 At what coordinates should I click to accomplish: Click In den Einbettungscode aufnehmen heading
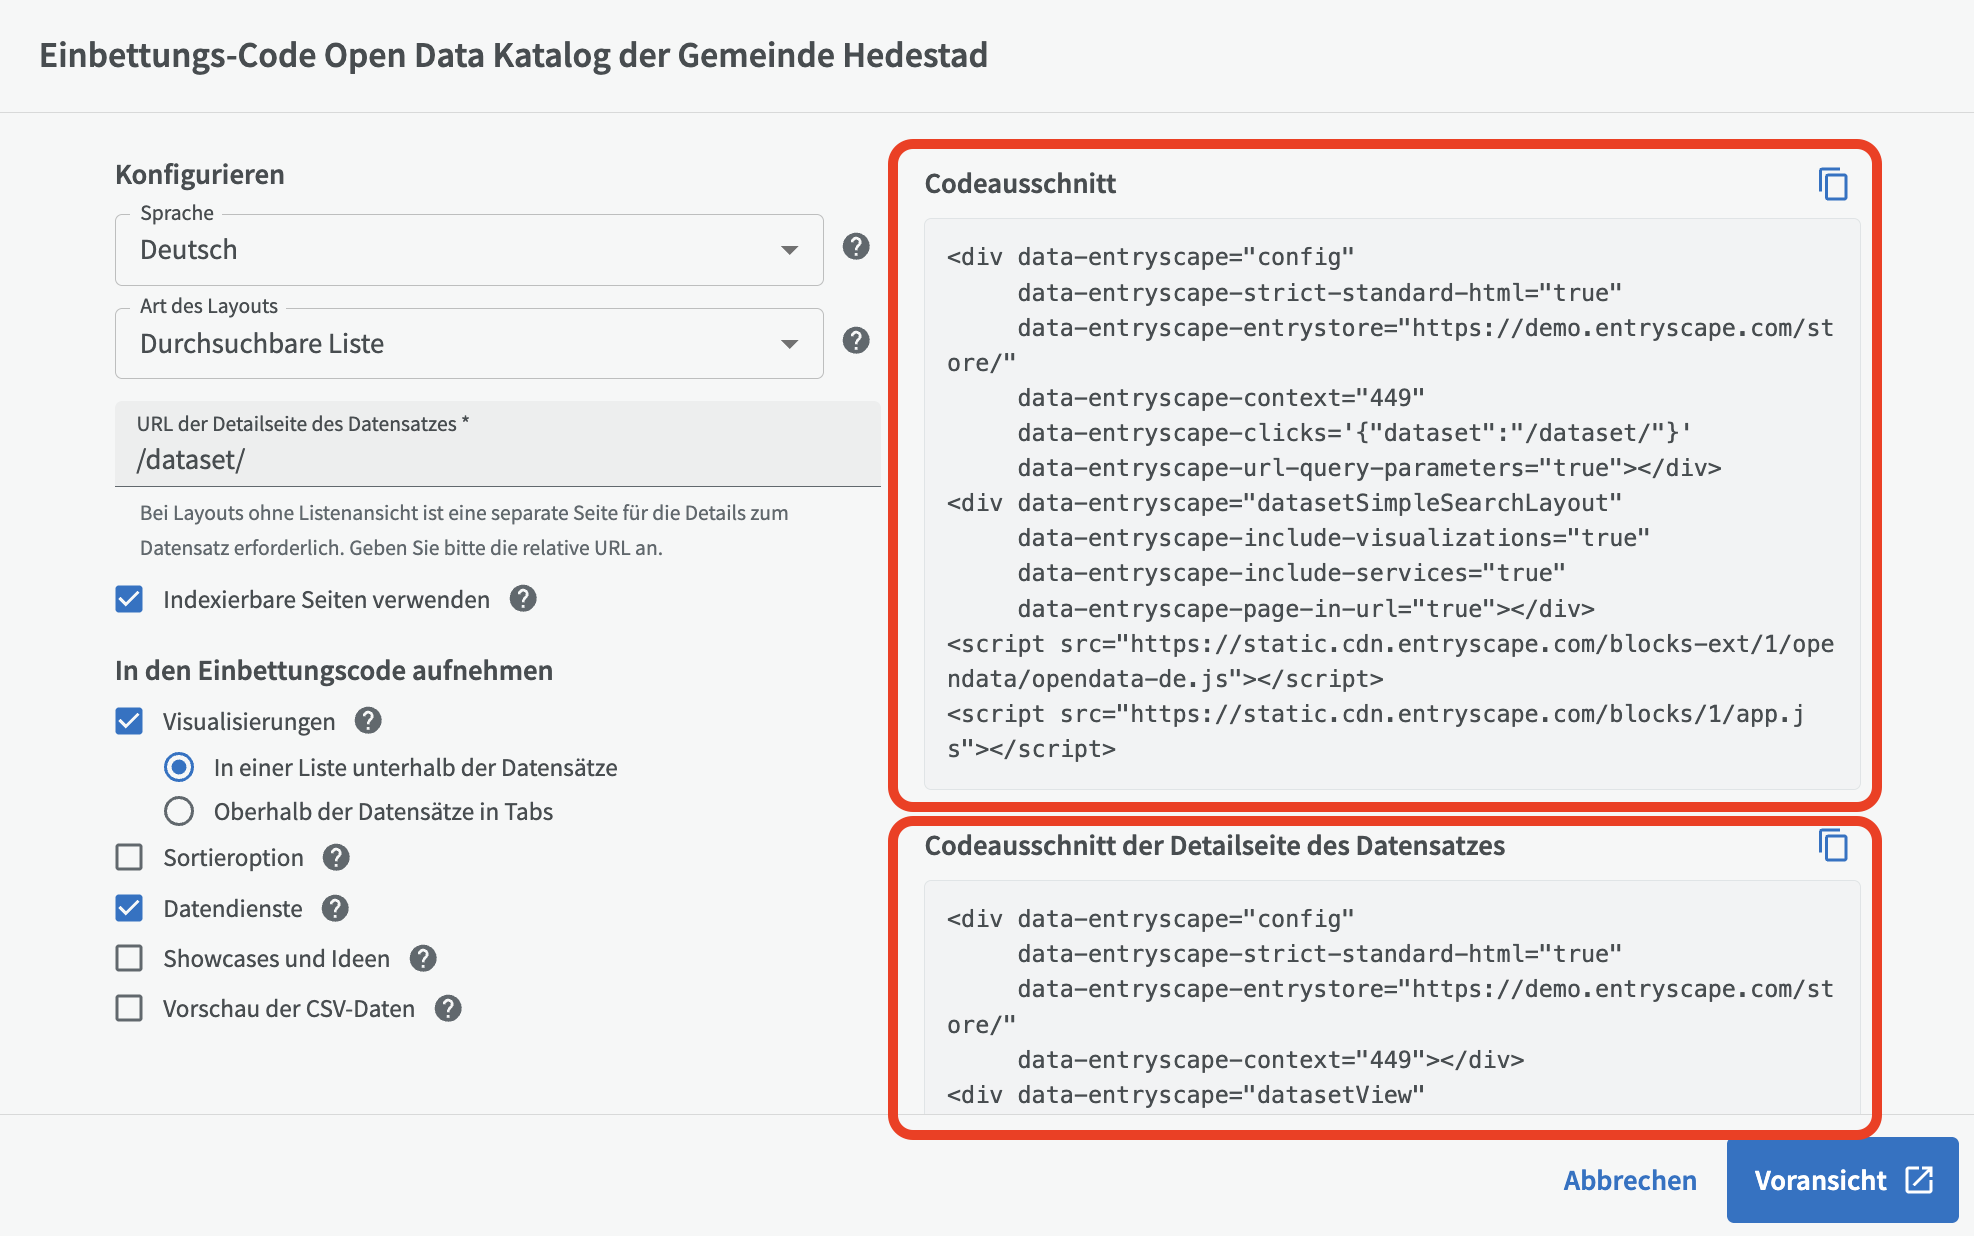click(x=334, y=671)
